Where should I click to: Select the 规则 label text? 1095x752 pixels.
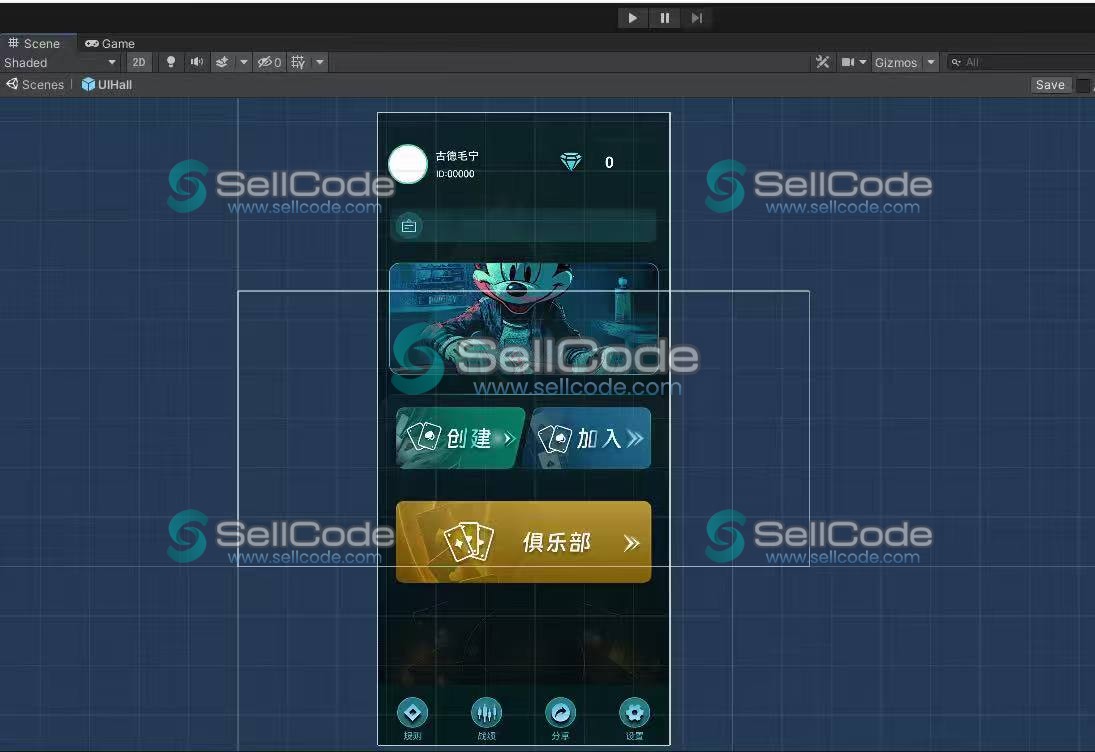coord(413,736)
